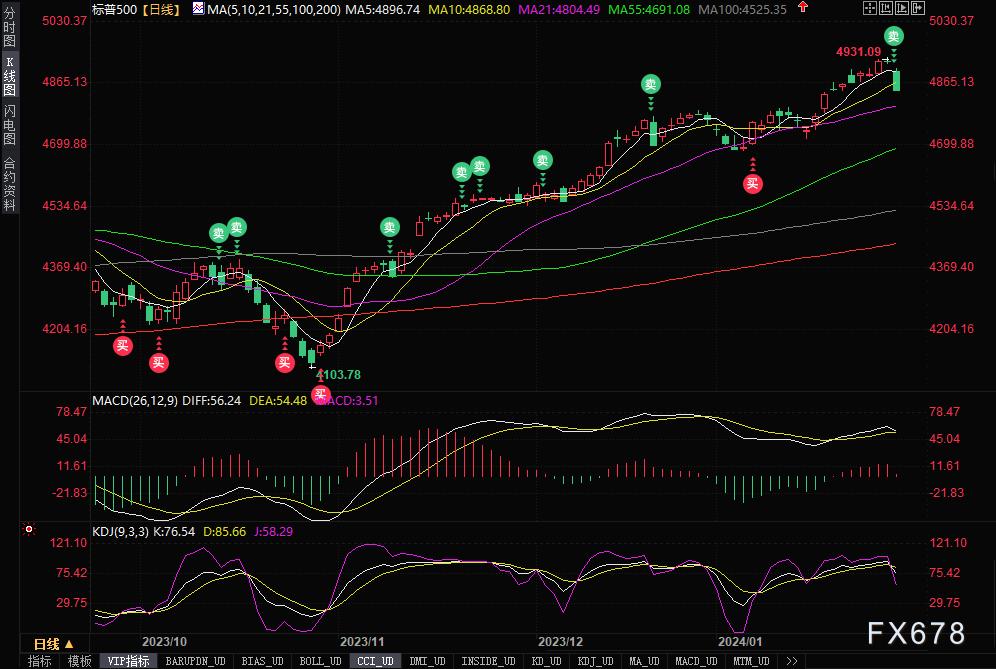
Task: Open the VIP指标 tab
Action: click(x=128, y=661)
